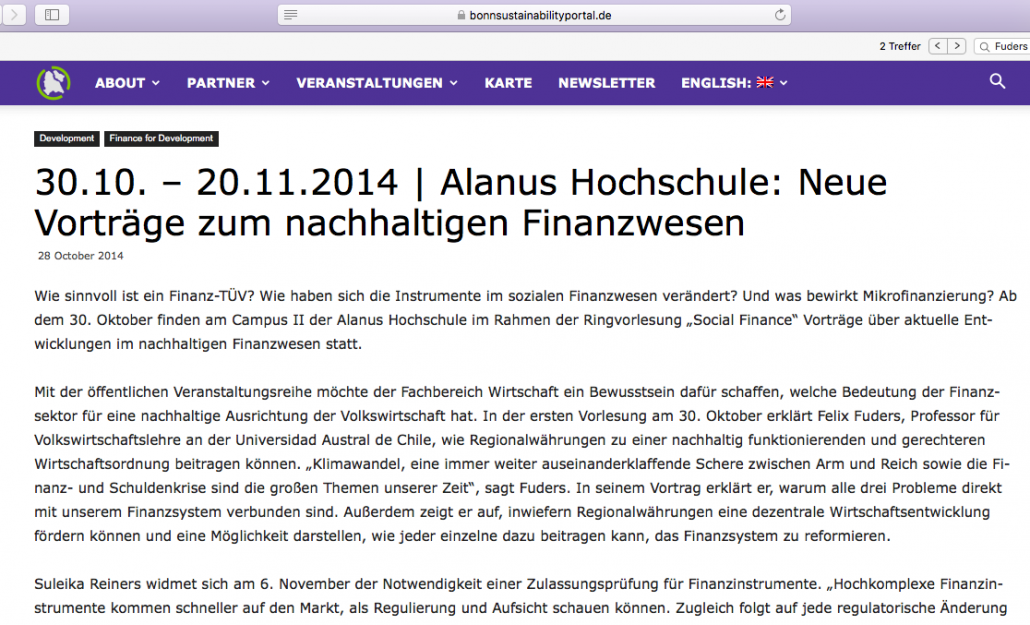Viewport: 1030px width, 625px height.
Task: Open the ABOUT menu item
Action: [x=120, y=83]
